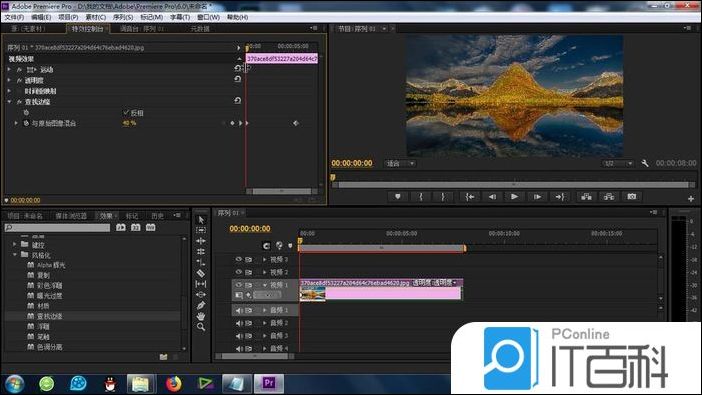Click the Extract button in Program monitor
This screenshot has height=395, width=702.
coord(609,197)
